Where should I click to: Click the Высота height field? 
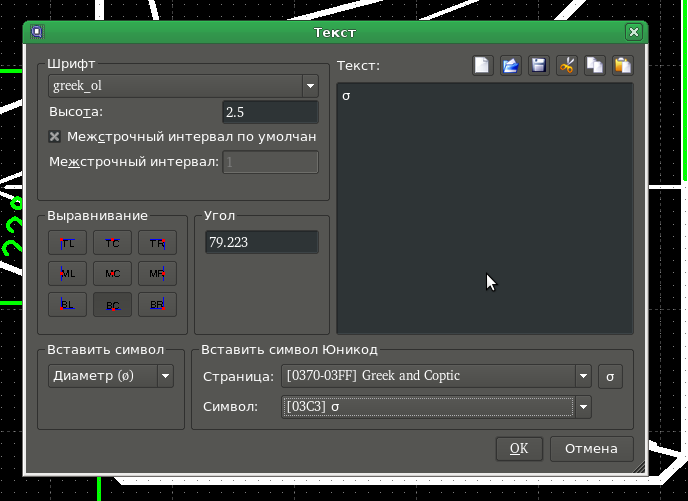pos(270,111)
